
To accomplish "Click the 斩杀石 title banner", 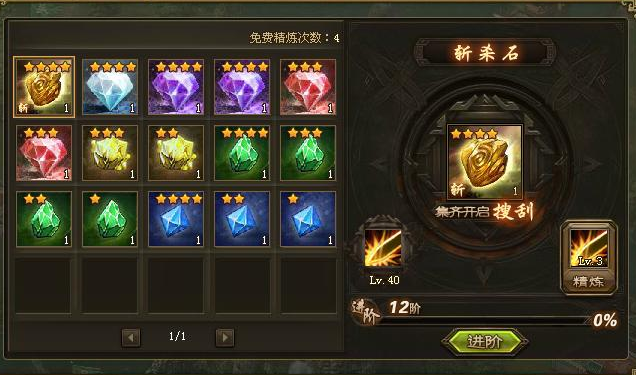I will (486, 53).
